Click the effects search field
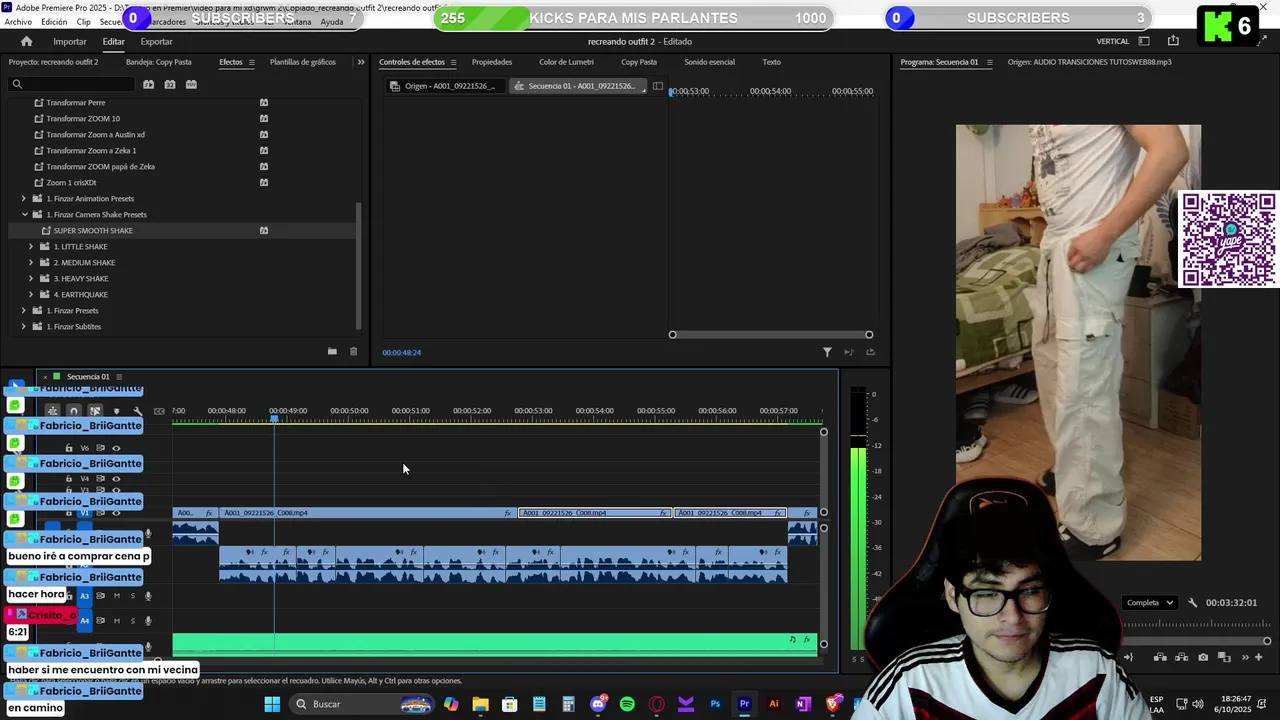The image size is (1280, 720). (70, 84)
